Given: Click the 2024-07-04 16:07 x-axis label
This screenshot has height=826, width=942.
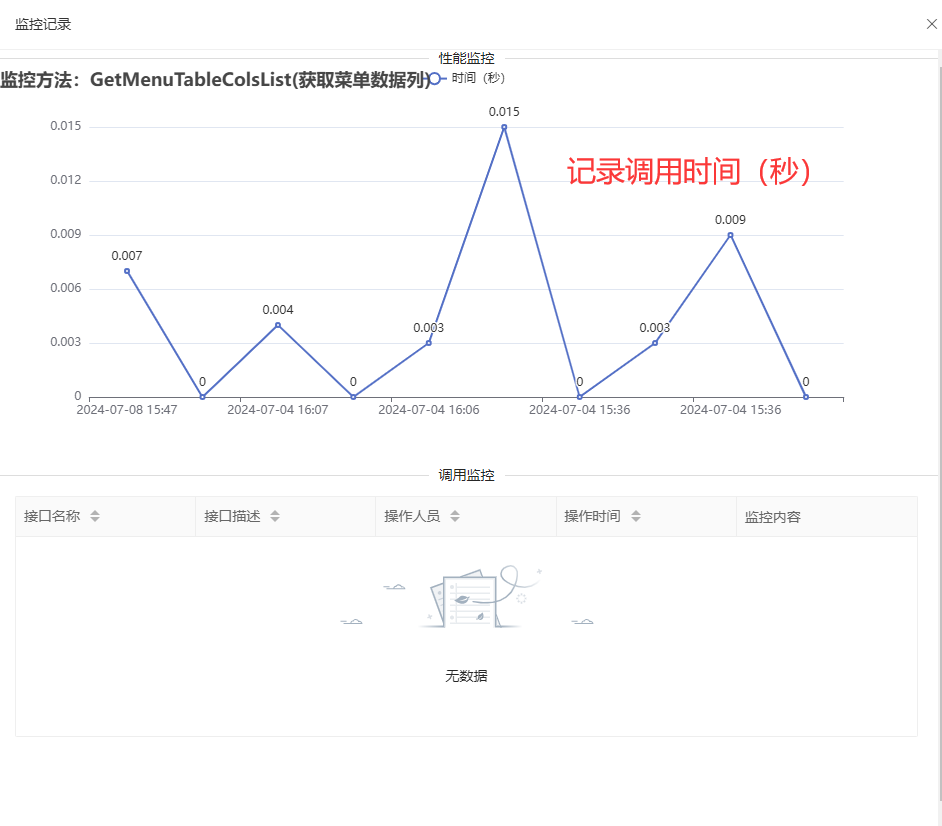Looking at the screenshot, I should tap(277, 410).
